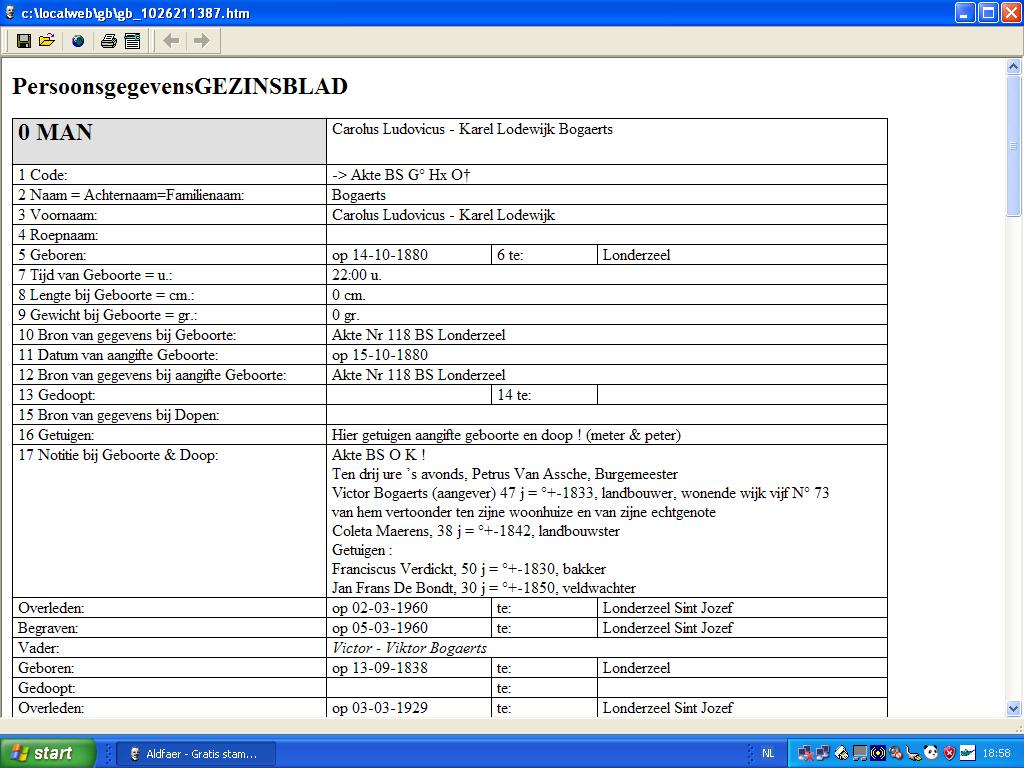
Task: Click '12 Bron van gegevens bij aangifte Geboorte:' label
Action: (152, 376)
